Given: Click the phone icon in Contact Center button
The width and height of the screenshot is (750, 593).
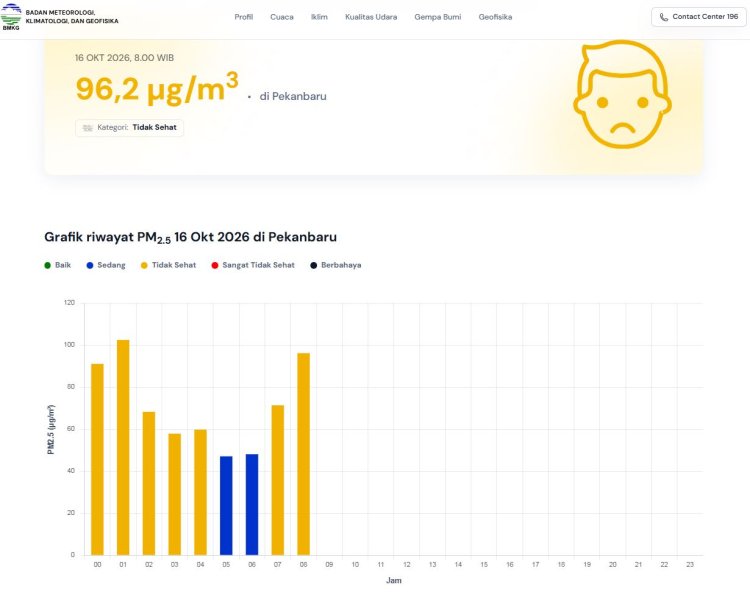Looking at the screenshot, I should point(664,17).
